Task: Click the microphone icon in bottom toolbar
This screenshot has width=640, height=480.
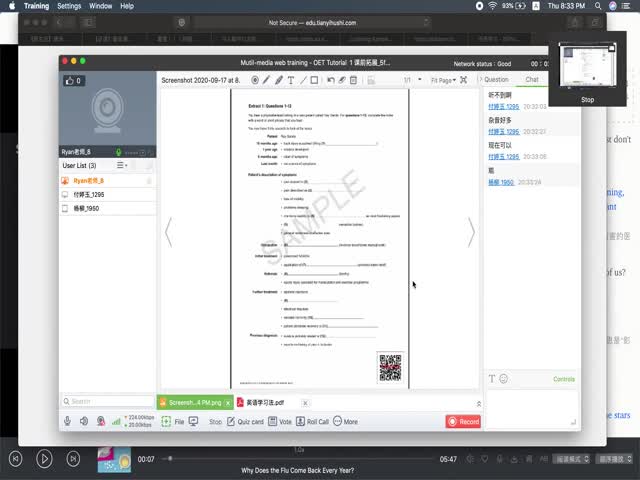Action: click(68, 422)
